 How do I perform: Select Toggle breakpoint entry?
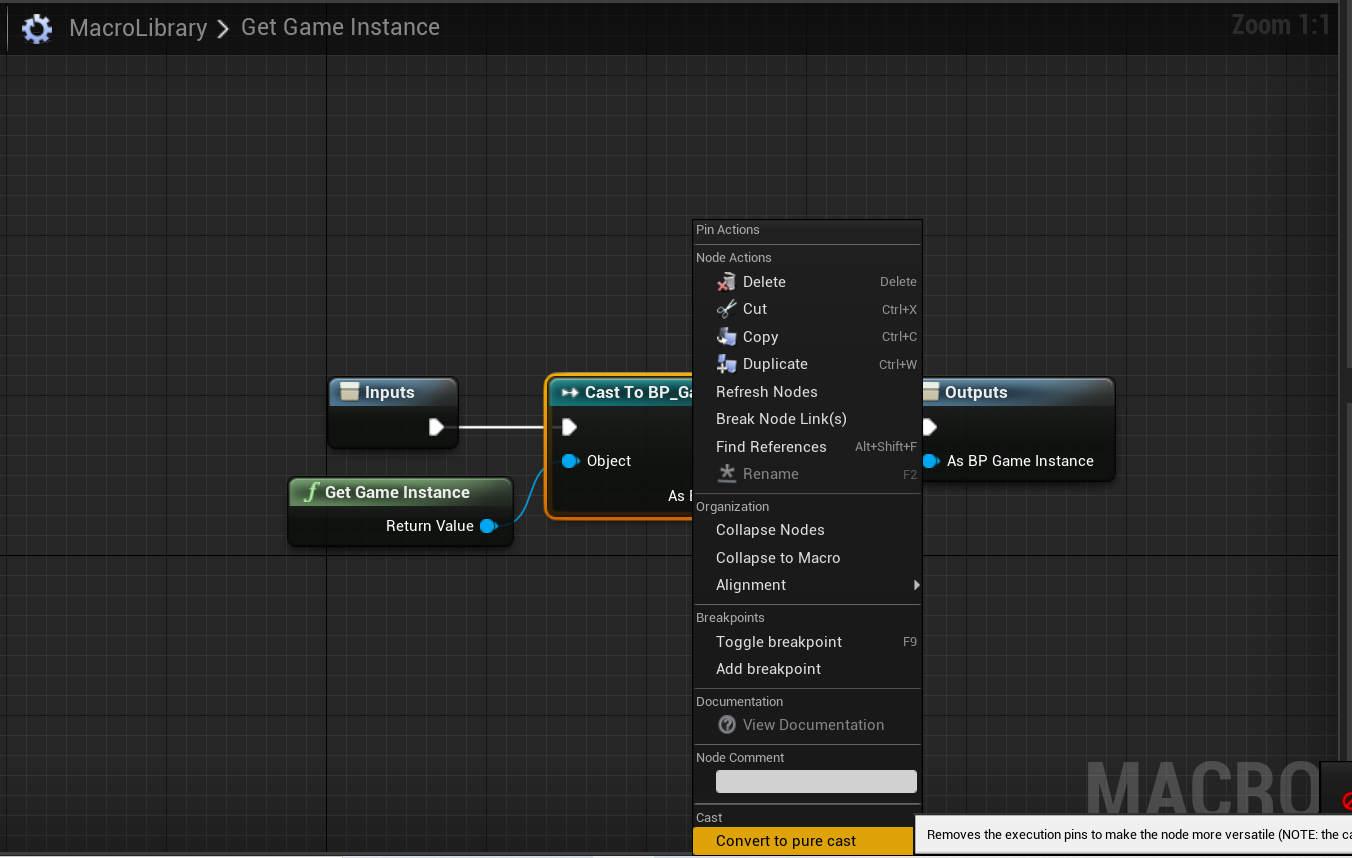807,642
